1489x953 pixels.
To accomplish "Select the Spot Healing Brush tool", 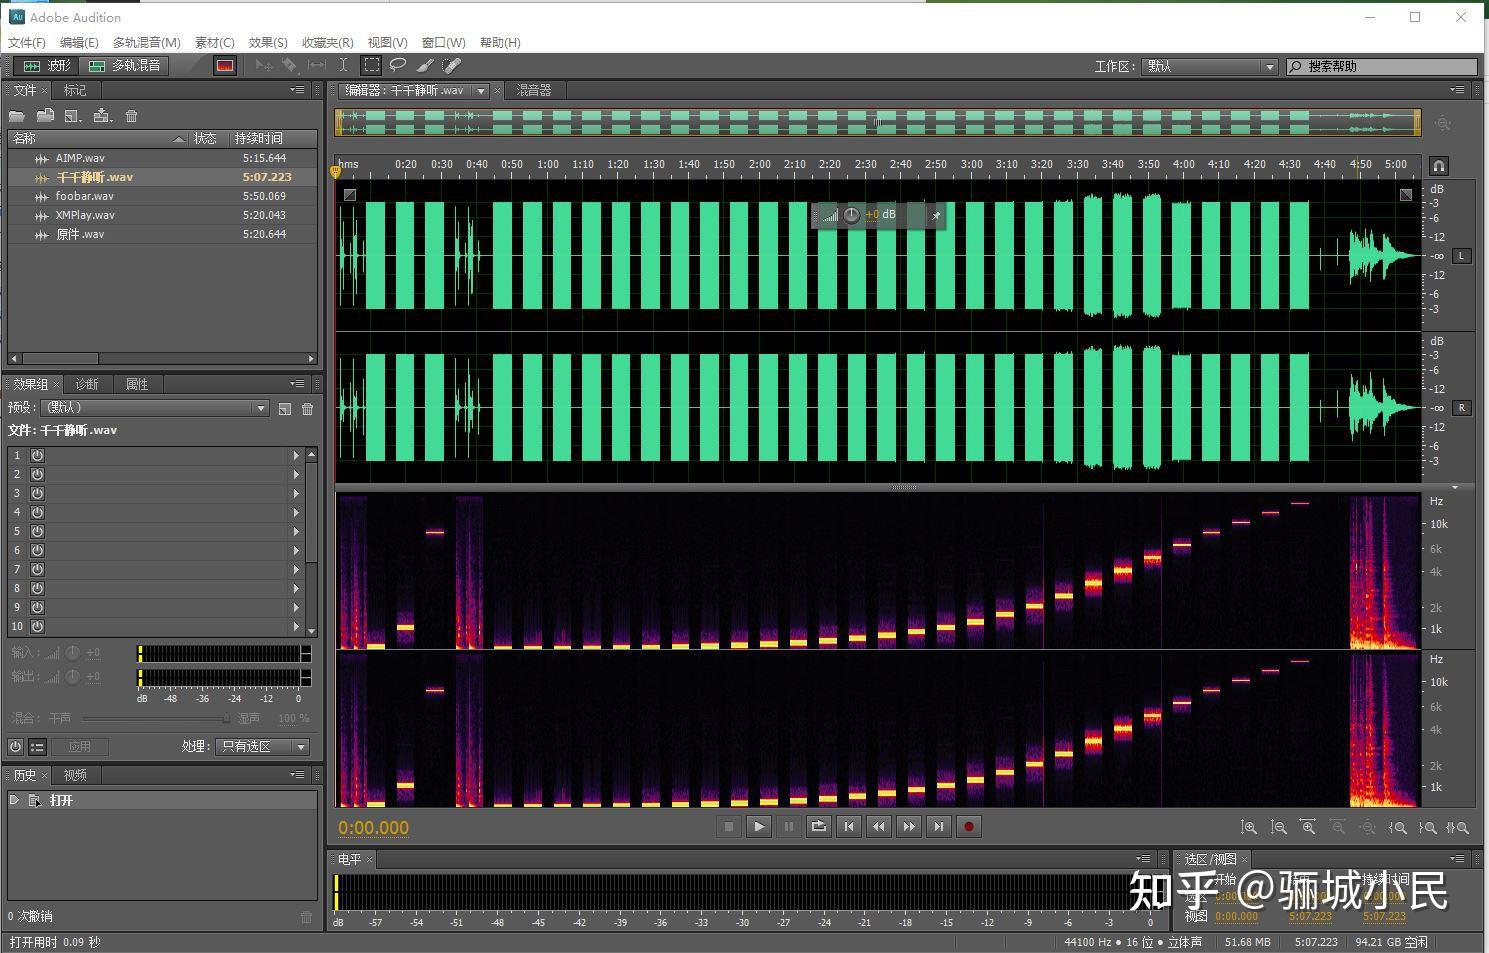I will coord(451,65).
